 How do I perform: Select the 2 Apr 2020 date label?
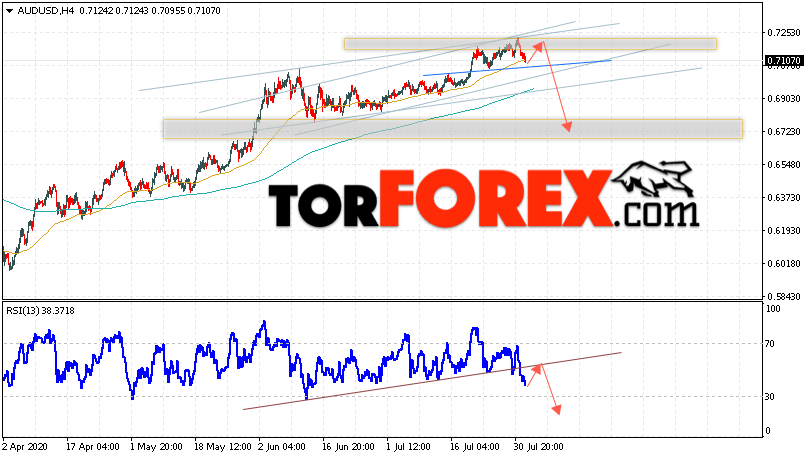tap(25, 447)
